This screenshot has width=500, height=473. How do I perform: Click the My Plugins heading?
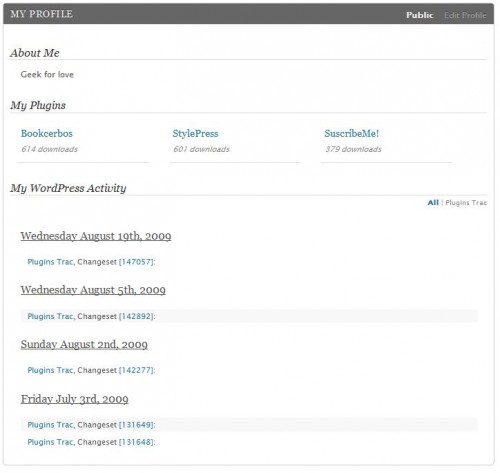pyautogui.click(x=38, y=105)
